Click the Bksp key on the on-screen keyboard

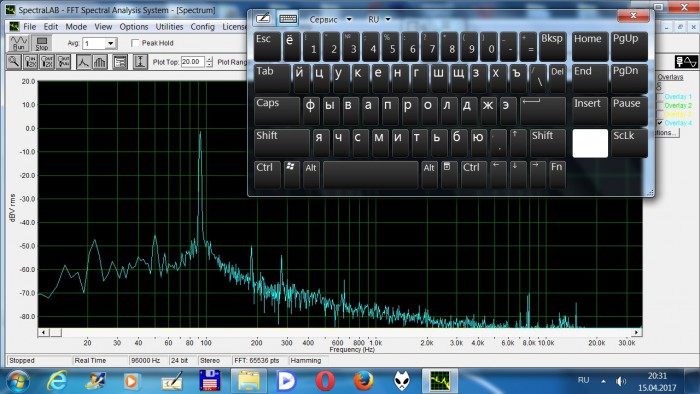click(553, 46)
